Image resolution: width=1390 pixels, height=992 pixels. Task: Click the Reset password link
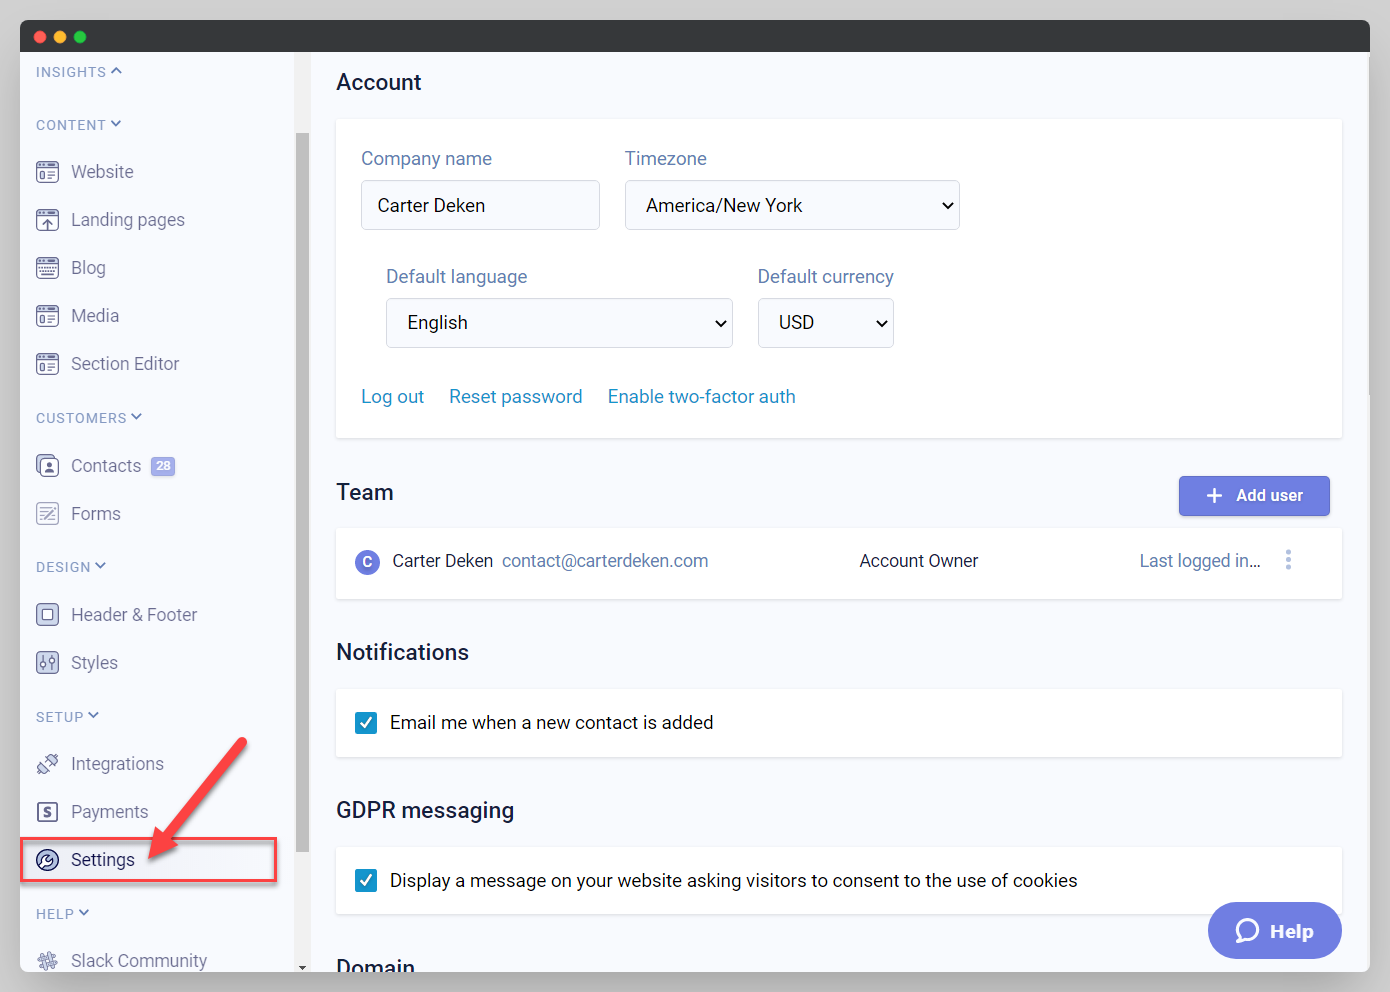click(x=515, y=397)
